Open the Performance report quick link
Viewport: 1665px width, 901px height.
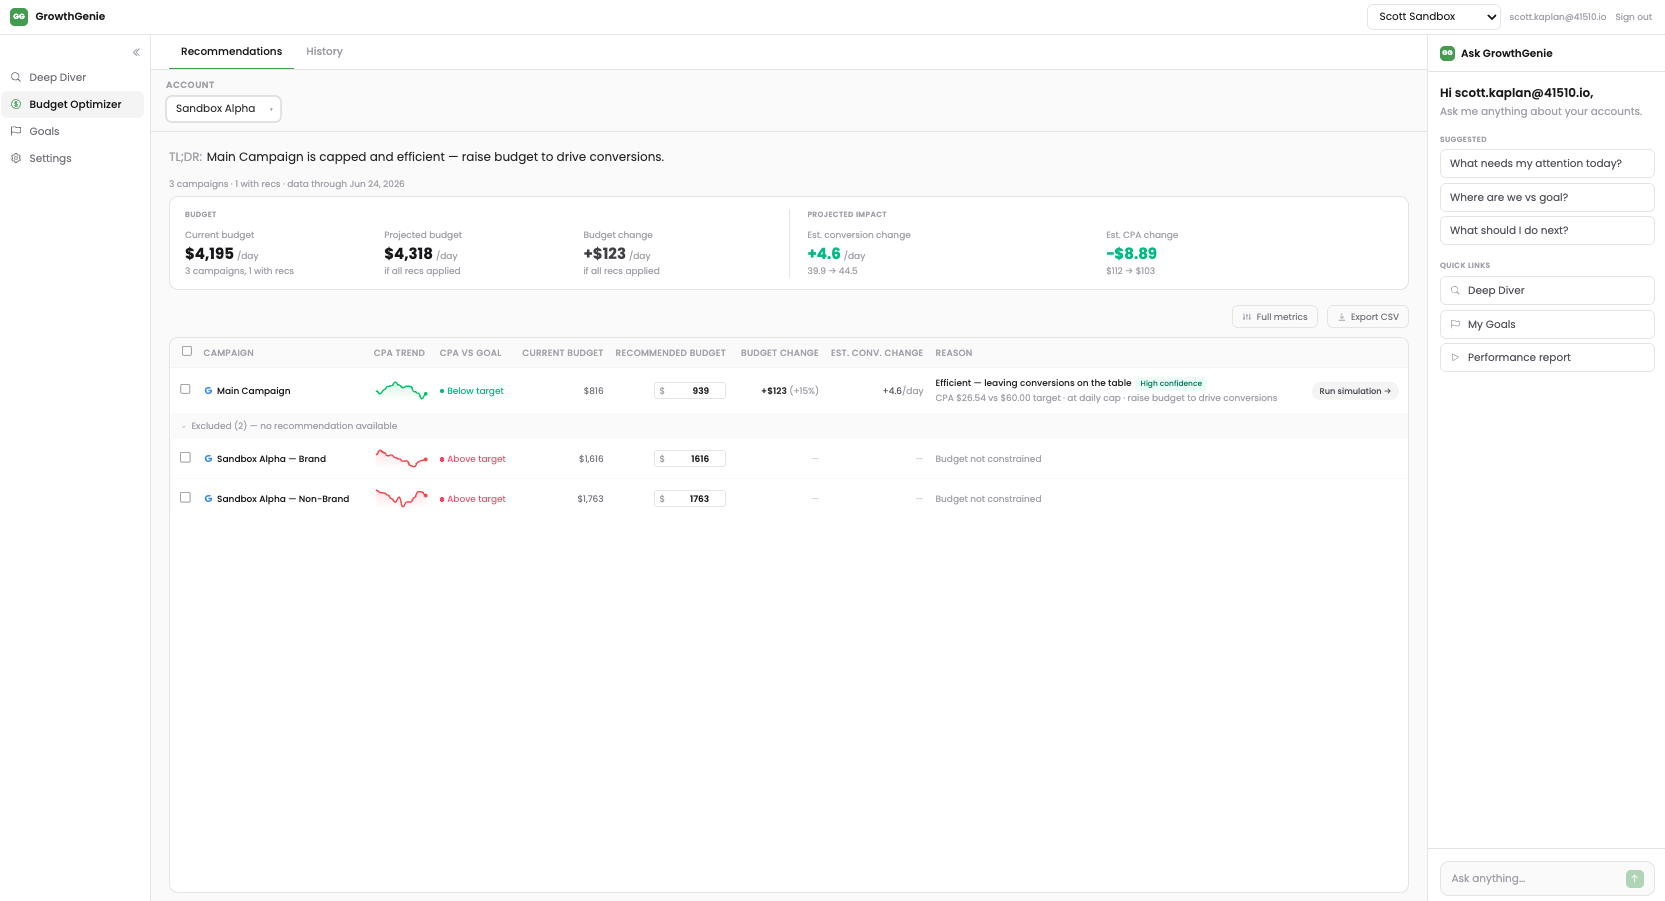coord(1547,357)
